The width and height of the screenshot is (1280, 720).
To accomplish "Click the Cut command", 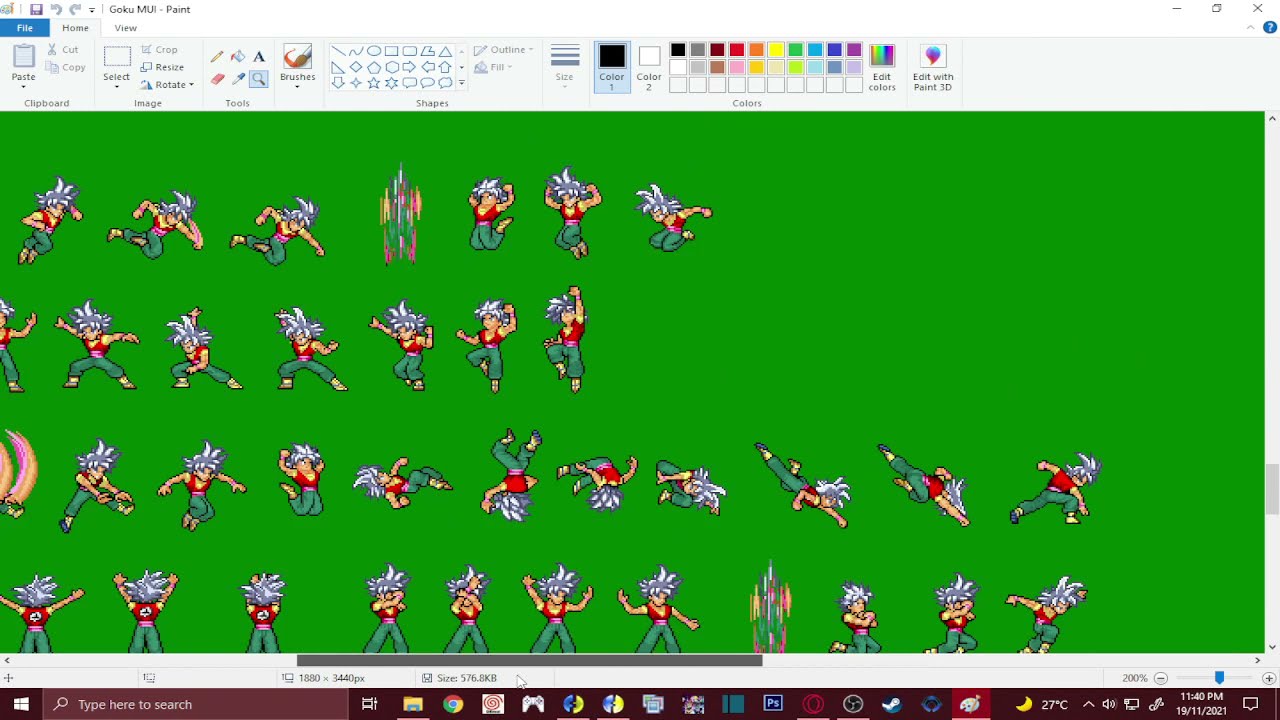I will click(x=63, y=49).
